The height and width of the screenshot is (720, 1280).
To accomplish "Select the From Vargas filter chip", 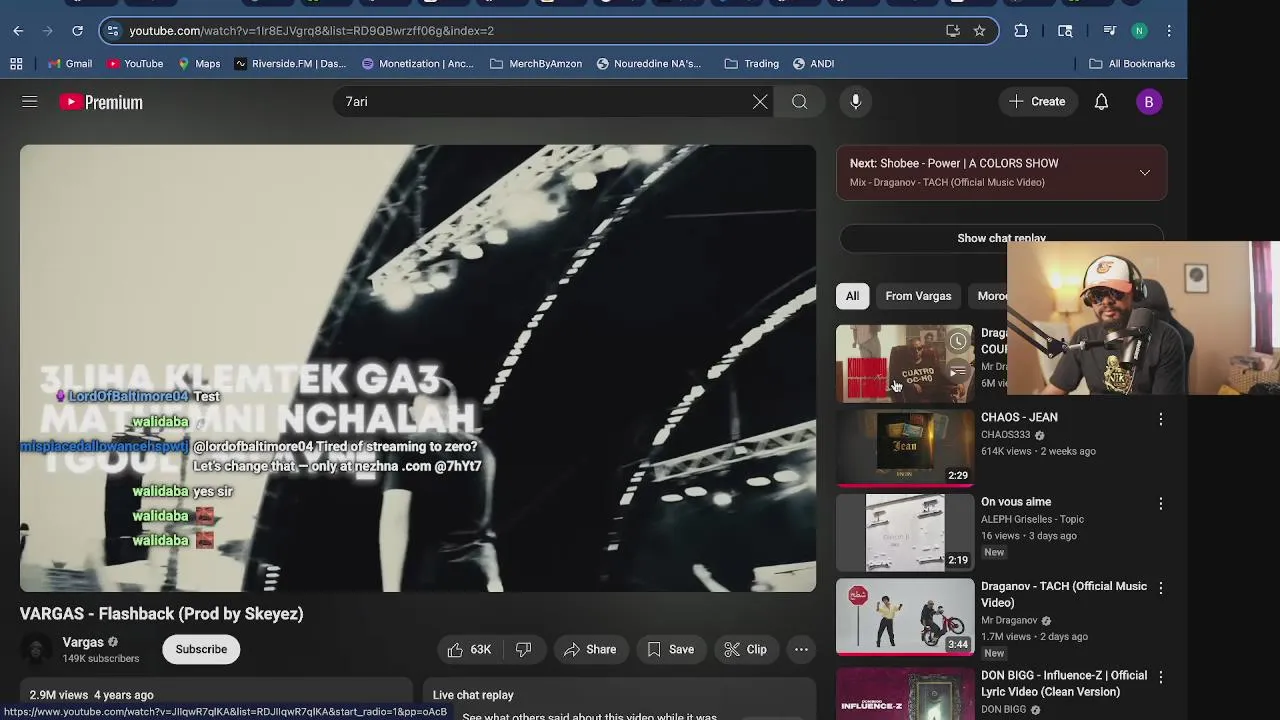I will (918, 296).
